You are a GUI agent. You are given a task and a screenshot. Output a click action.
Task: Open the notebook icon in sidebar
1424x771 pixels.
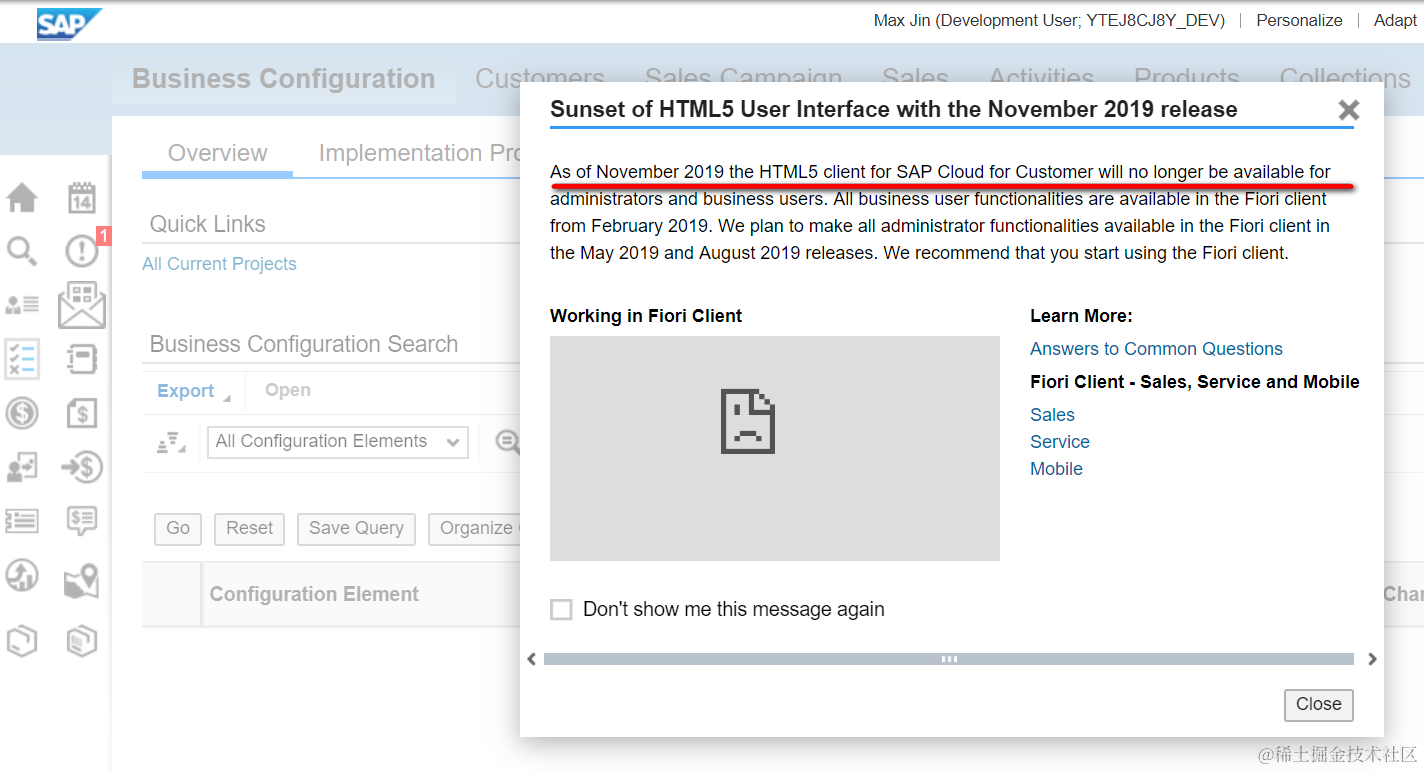pos(82,358)
